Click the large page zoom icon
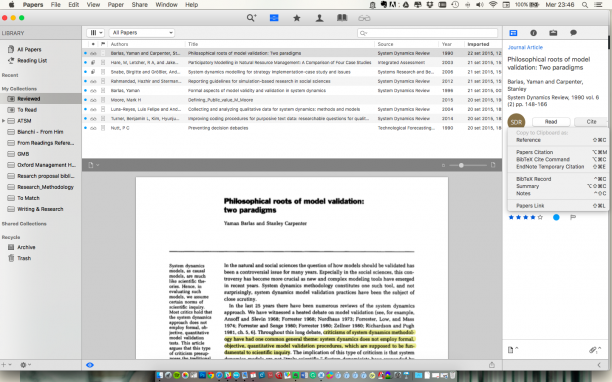Screen dimensions: 612x382 [493, 165]
